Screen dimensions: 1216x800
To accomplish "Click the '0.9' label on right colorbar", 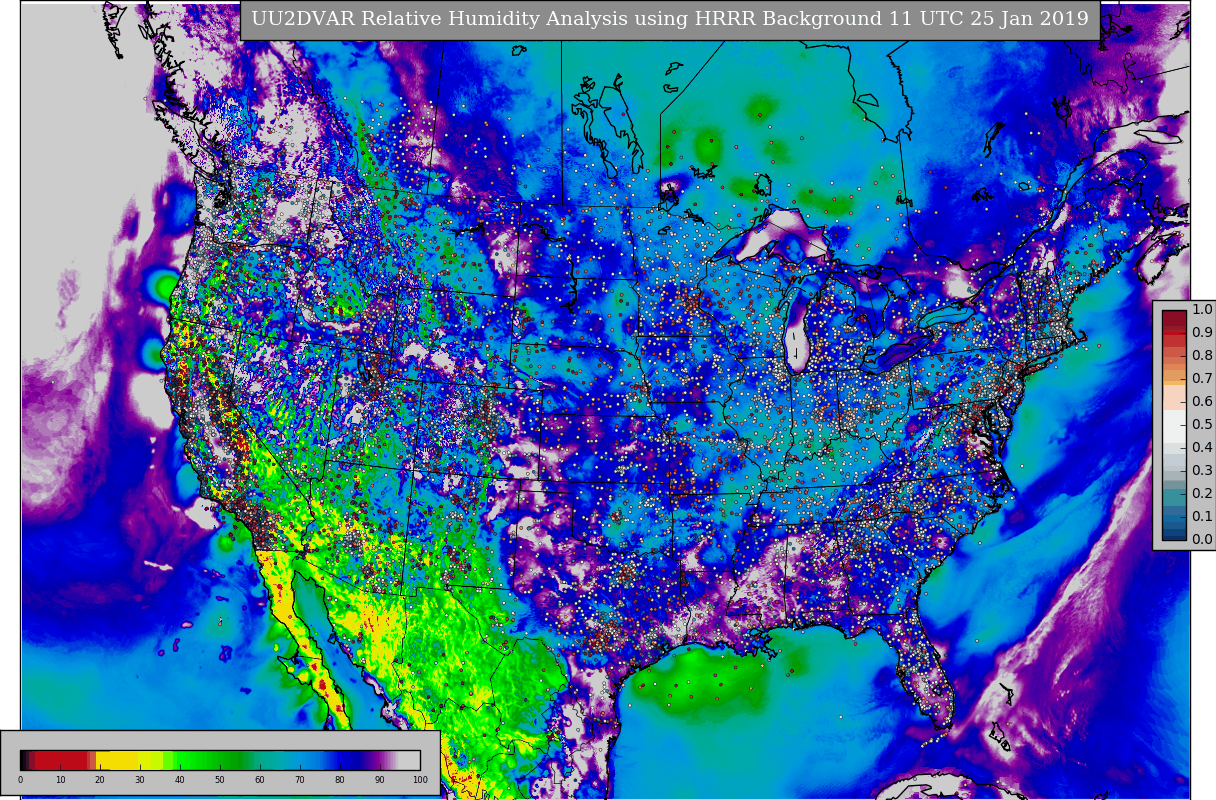I will [1202, 333].
